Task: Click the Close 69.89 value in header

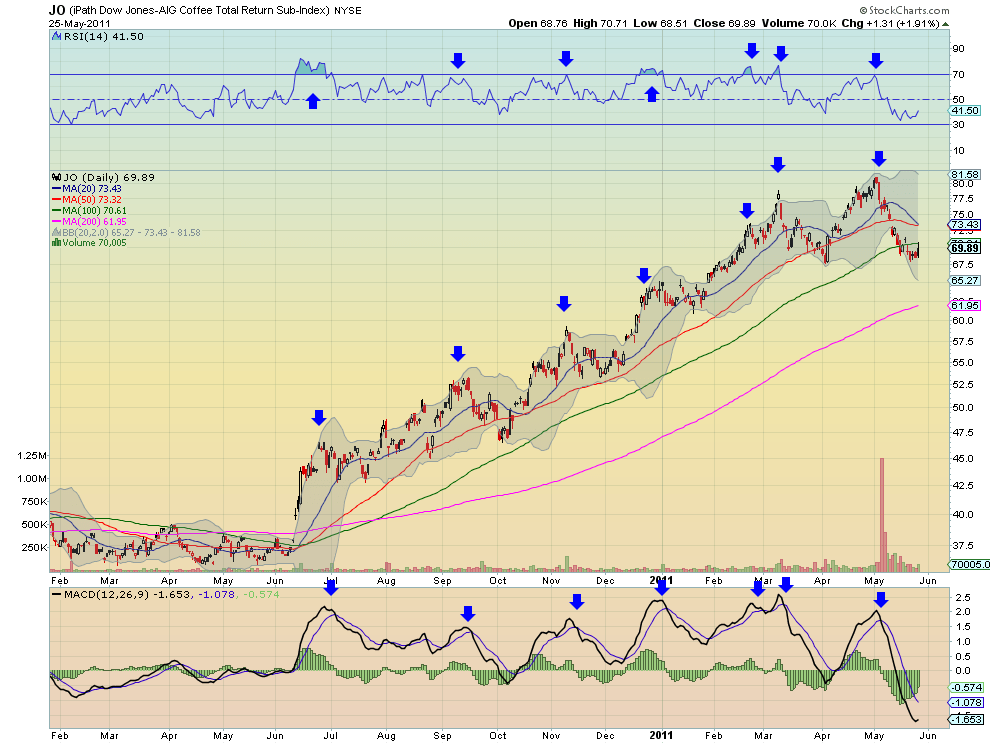Action: click(724, 23)
